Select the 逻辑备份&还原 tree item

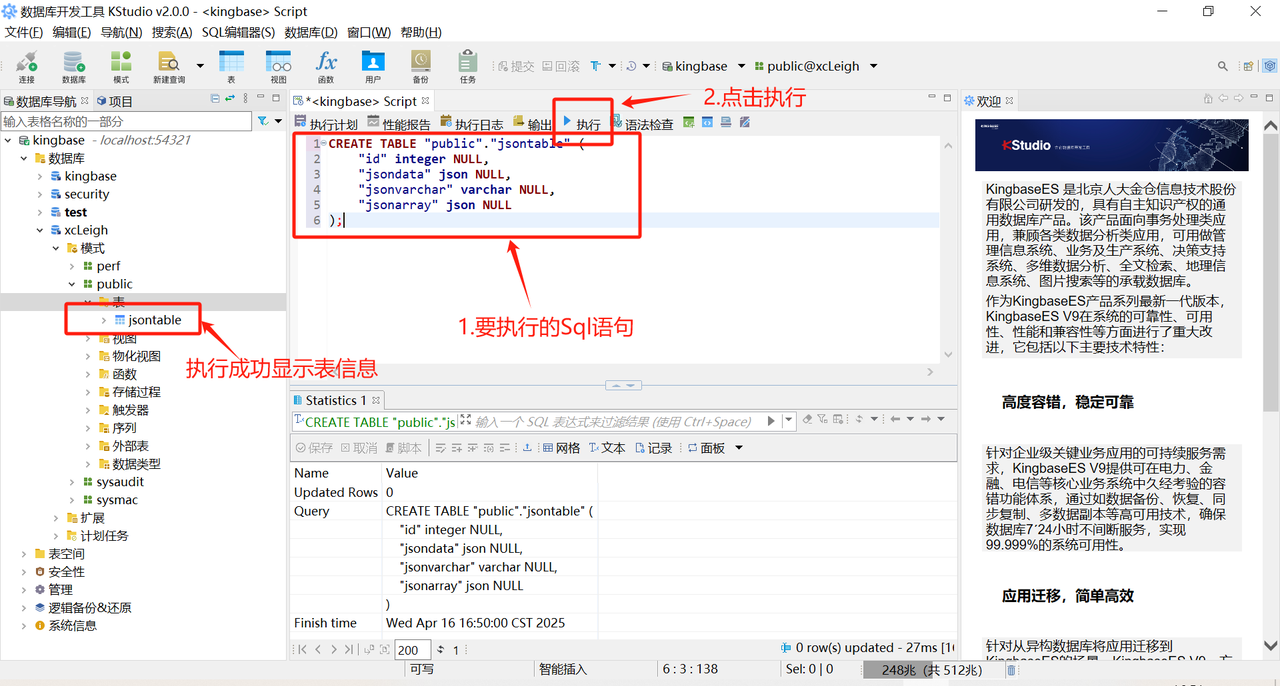pyautogui.click(x=83, y=608)
